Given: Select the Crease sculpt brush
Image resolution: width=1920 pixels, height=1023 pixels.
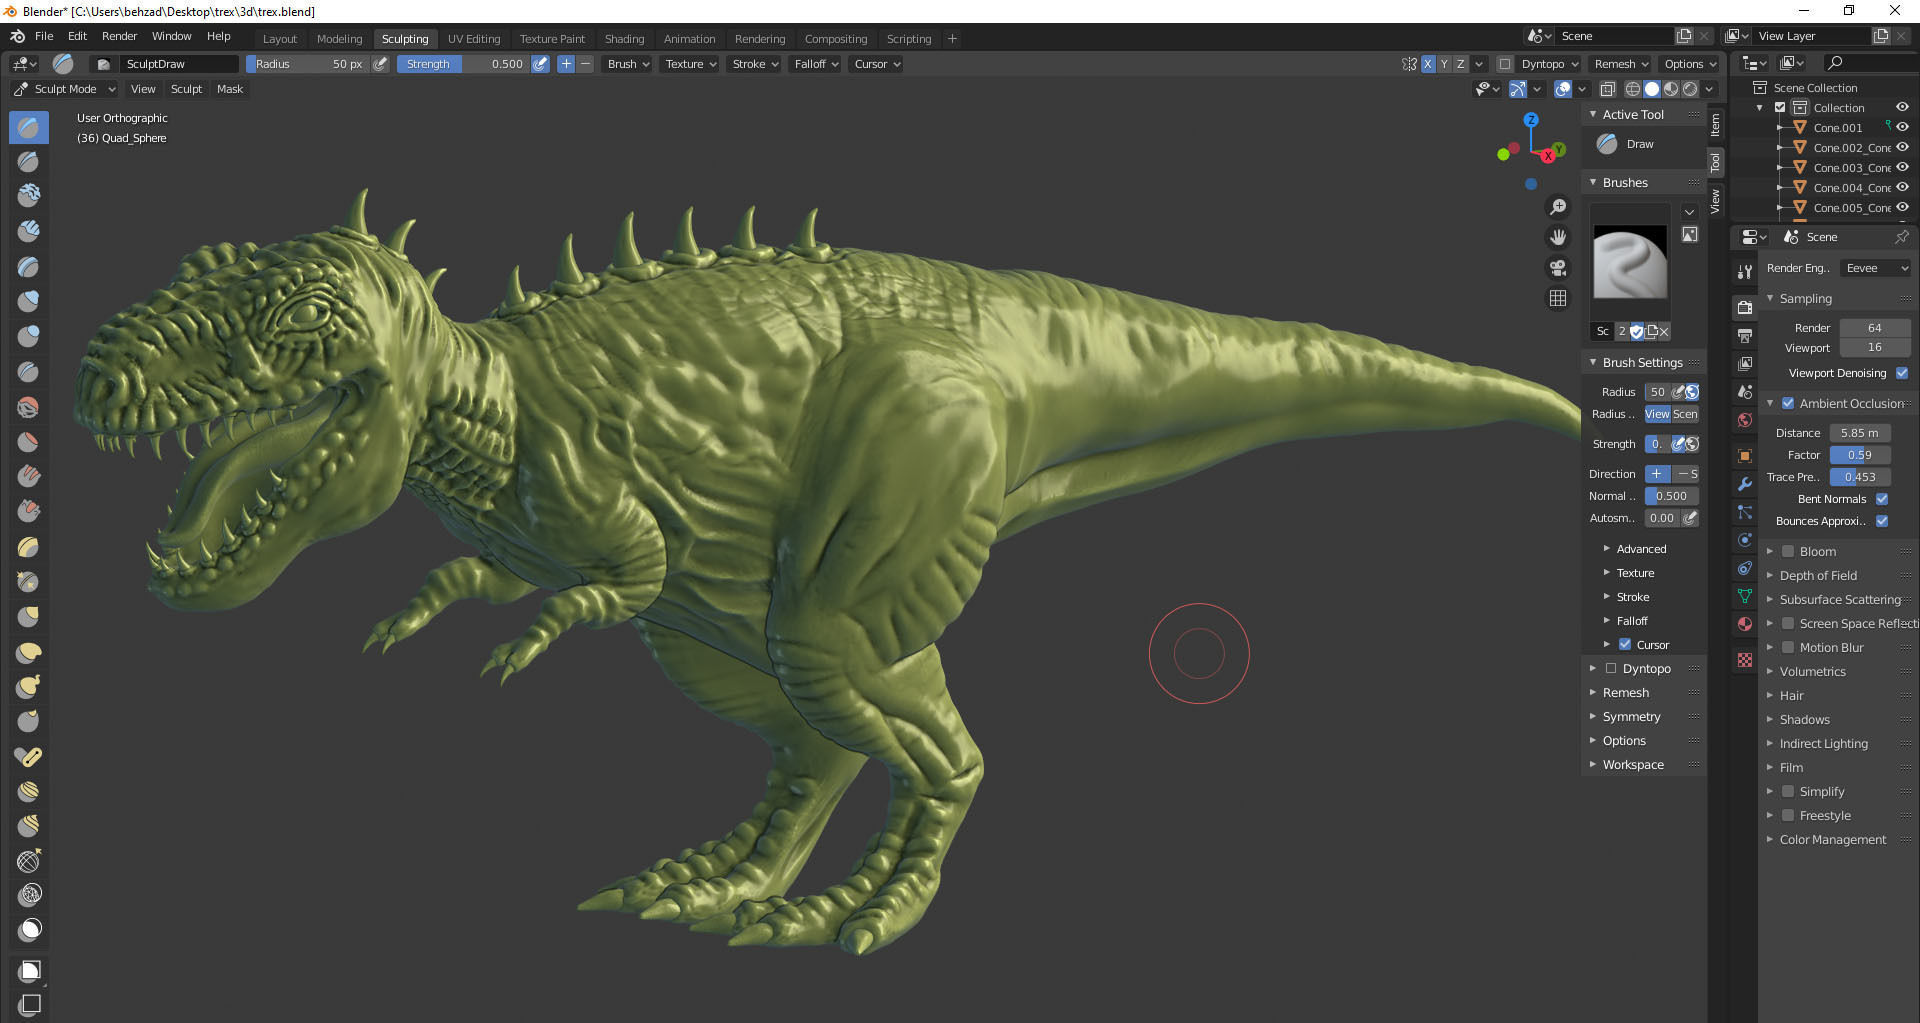Looking at the screenshot, I should pyautogui.click(x=29, y=371).
